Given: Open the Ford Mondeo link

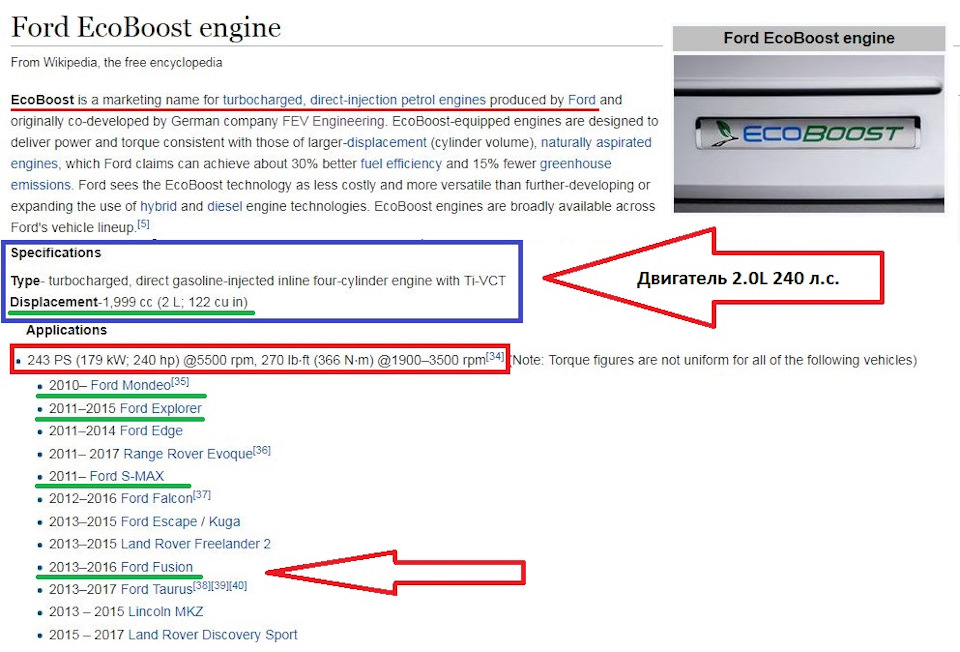Looking at the screenshot, I should tap(130, 386).
